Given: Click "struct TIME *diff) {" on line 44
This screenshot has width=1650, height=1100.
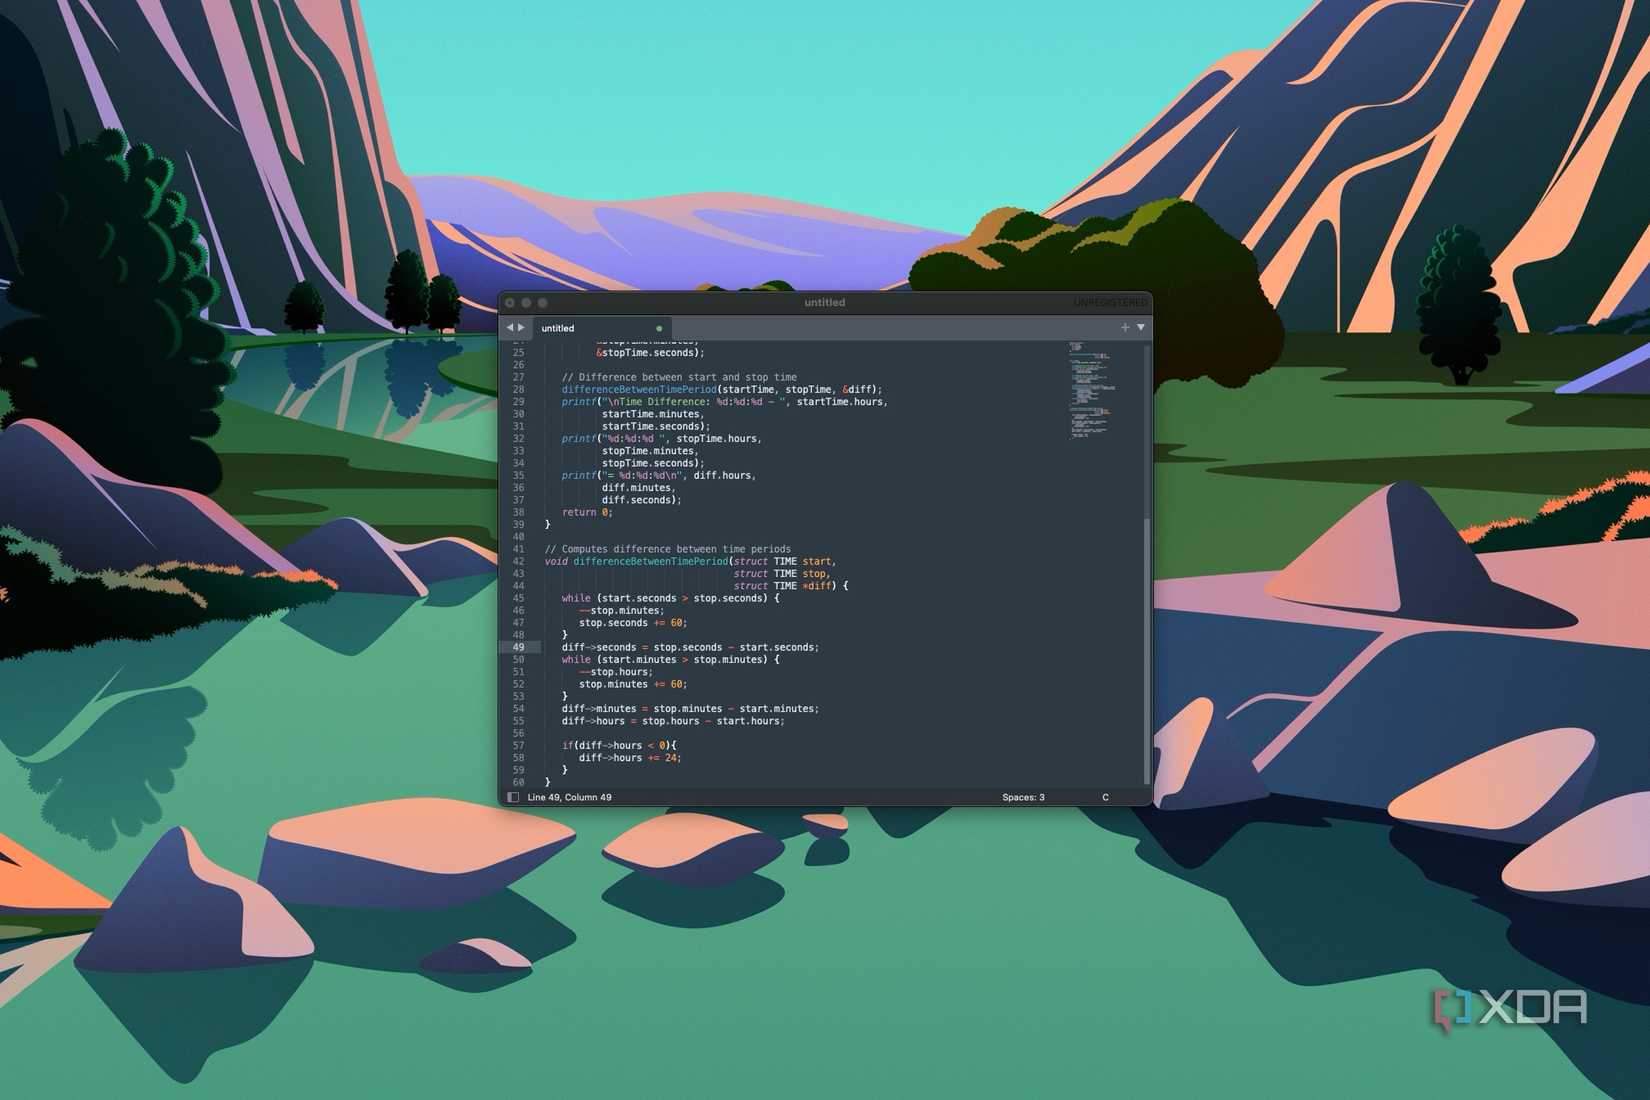Looking at the screenshot, I should coord(791,586).
